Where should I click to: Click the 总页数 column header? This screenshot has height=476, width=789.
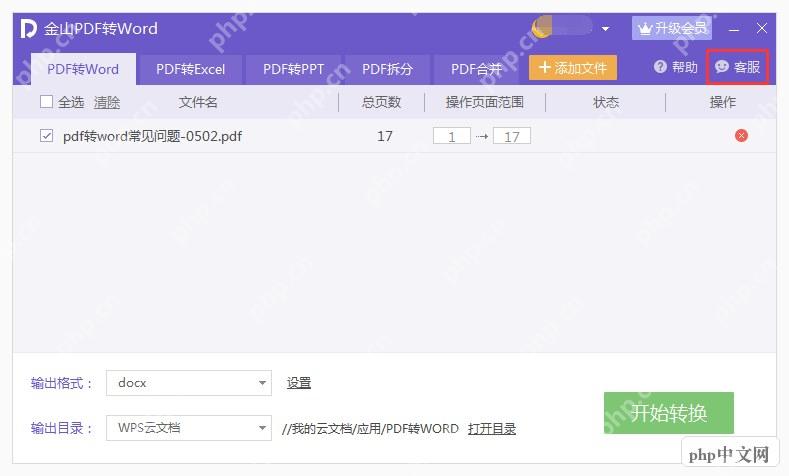pyautogui.click(x=381, y=102)
